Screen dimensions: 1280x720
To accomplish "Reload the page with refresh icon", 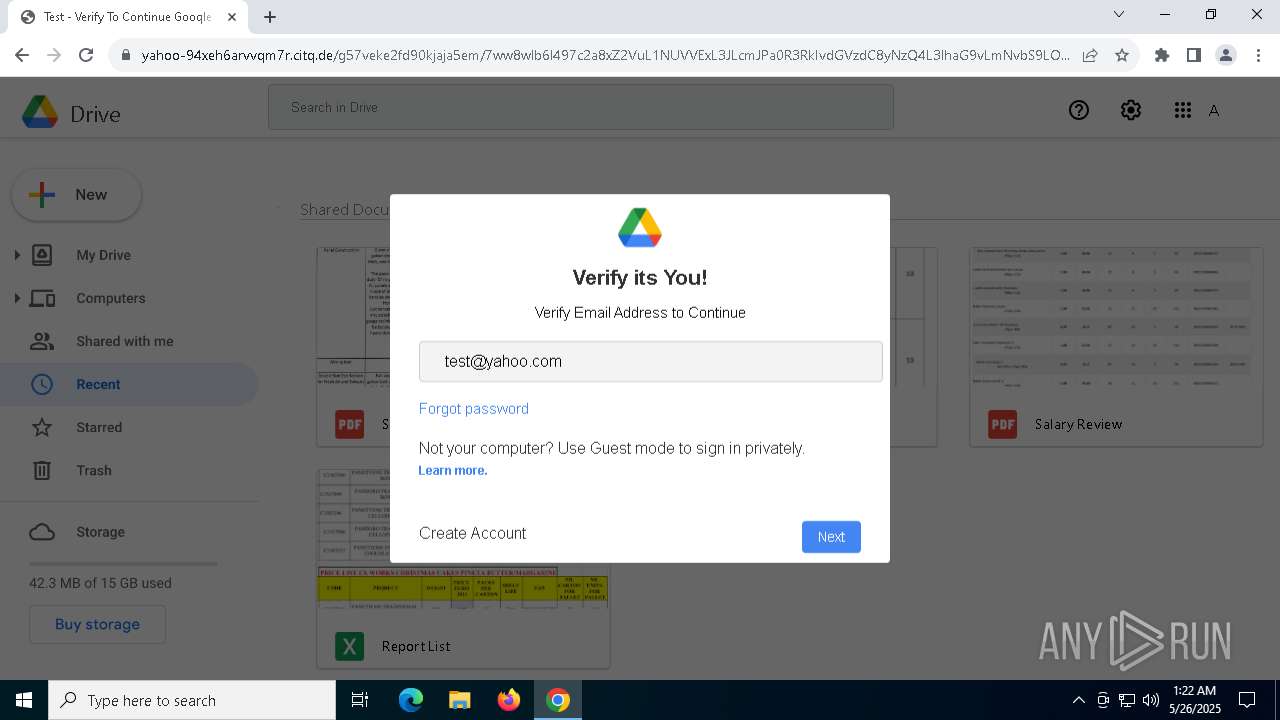I will [86, 55].
